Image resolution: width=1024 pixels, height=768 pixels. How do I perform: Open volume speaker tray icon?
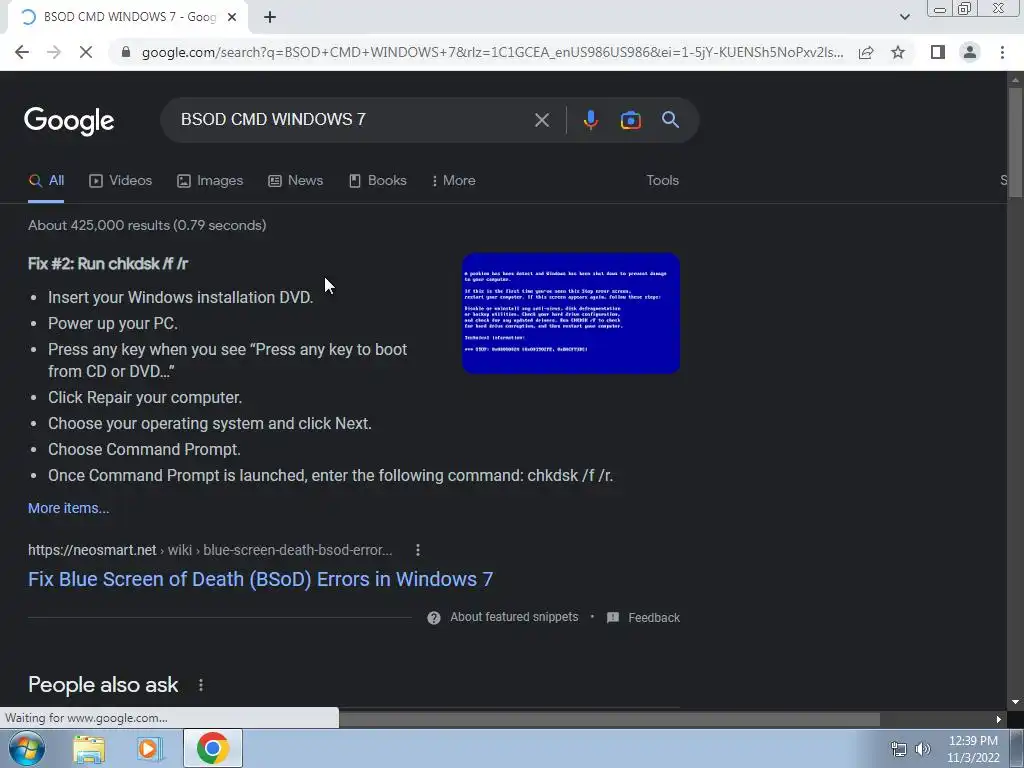(x=922, y=749)
